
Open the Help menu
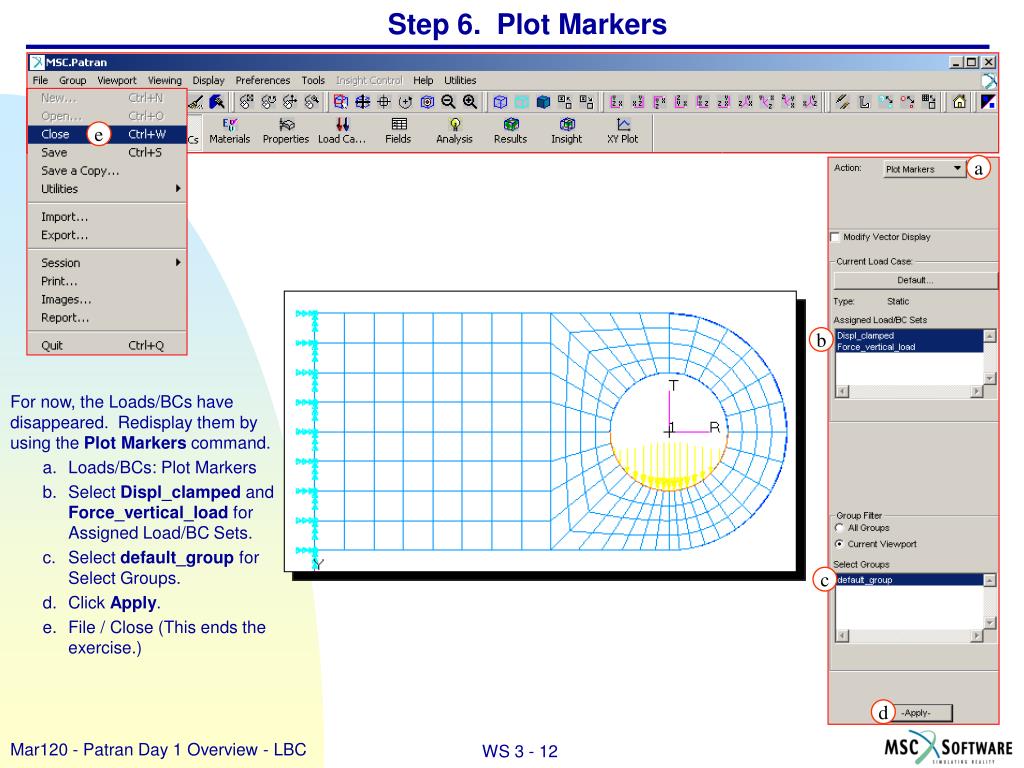423,80
